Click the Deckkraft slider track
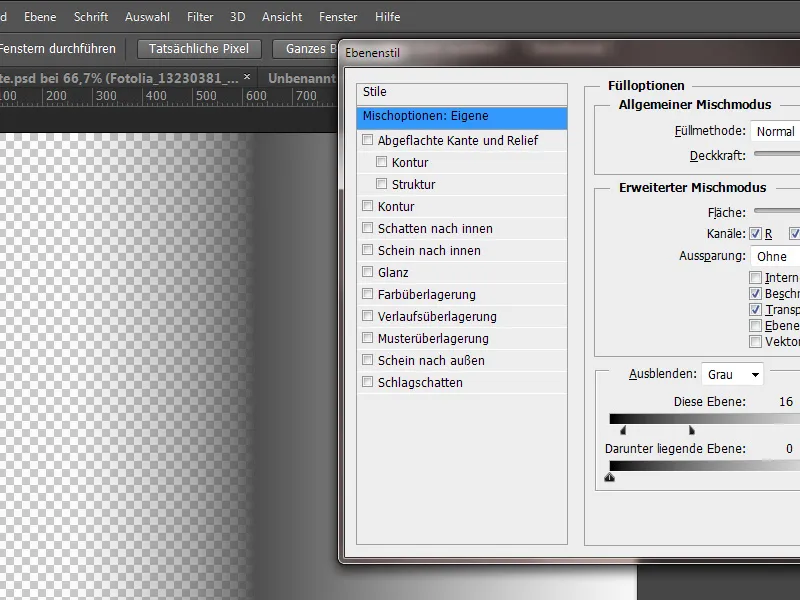The height and width of the screenshot is (600, 800). point(777,154)
